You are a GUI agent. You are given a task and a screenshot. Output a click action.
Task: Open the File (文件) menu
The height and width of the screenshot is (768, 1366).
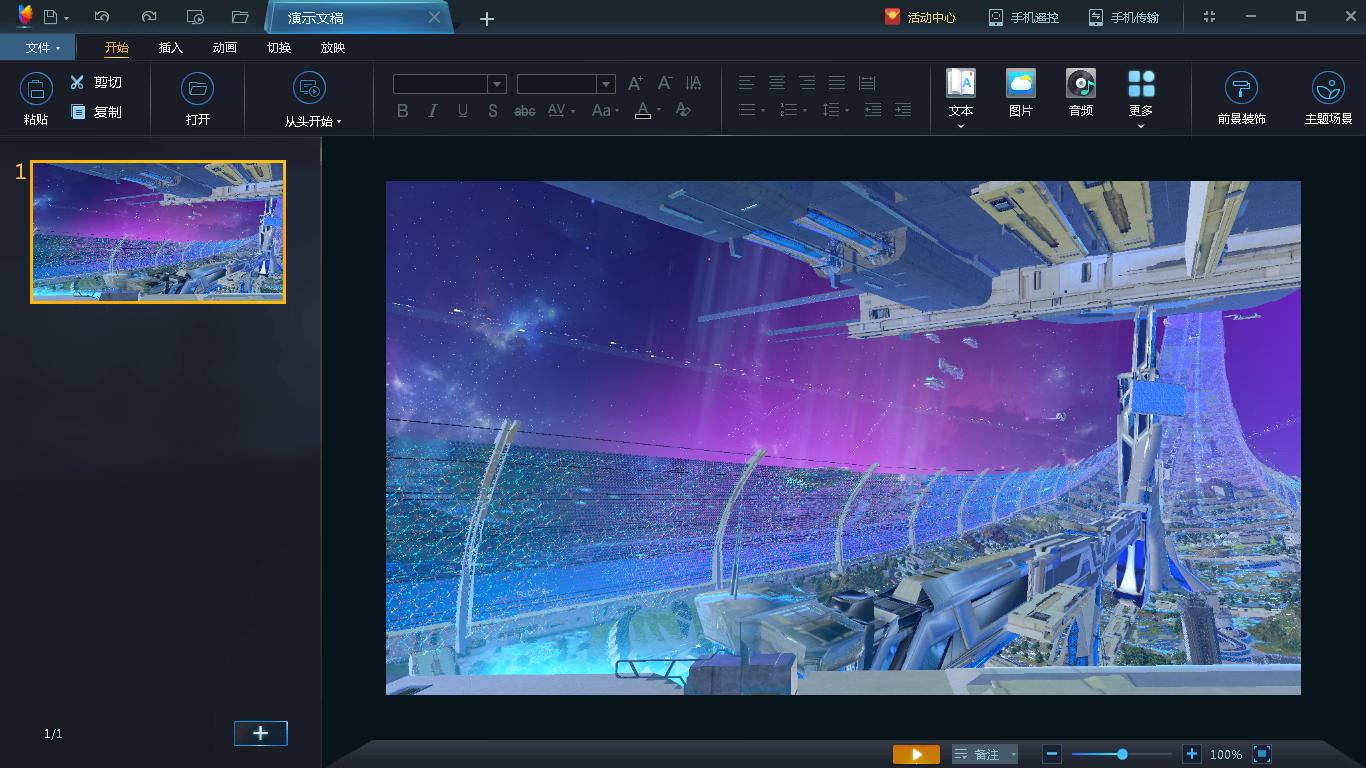(38, 47)
